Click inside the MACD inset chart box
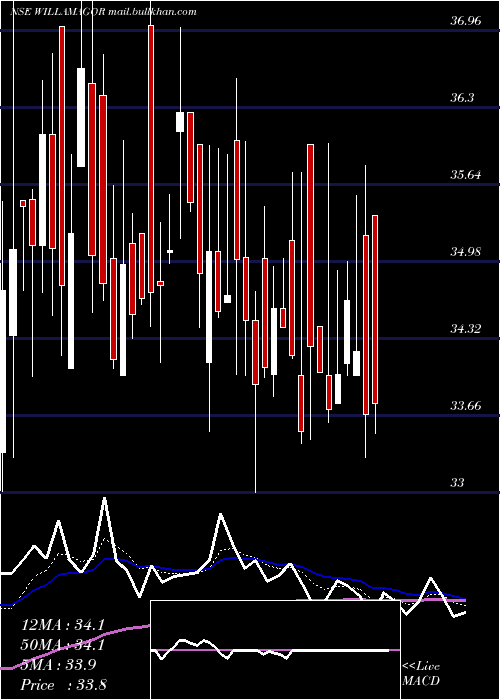The height and width of the screenshot is (700, 500). 275,650
